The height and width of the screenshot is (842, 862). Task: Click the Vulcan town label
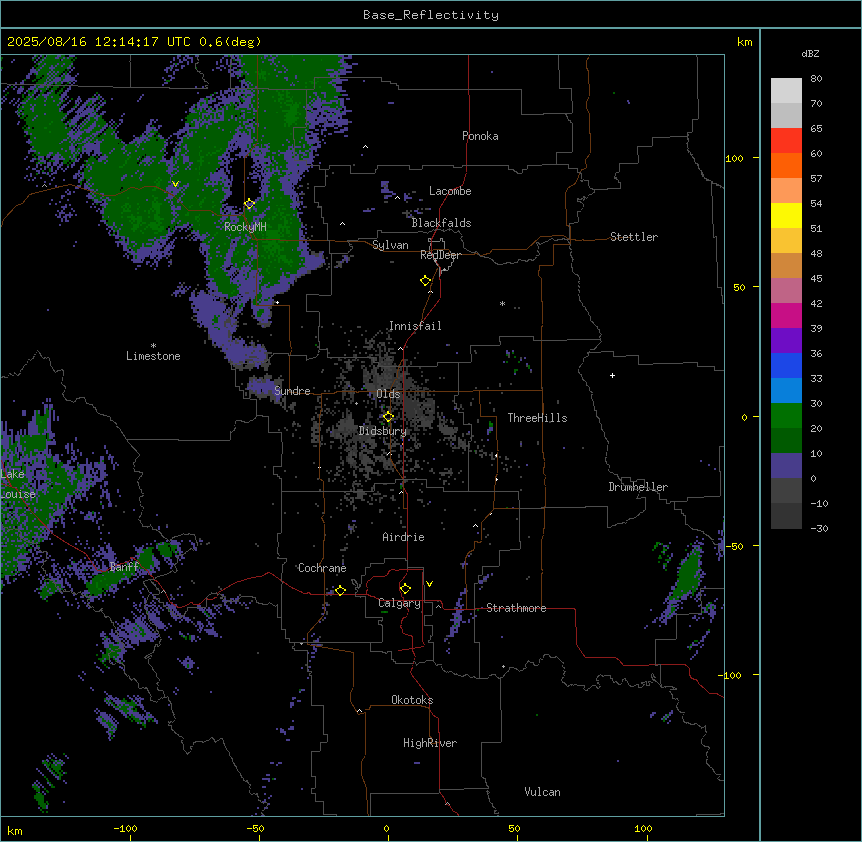coord(542,792)
